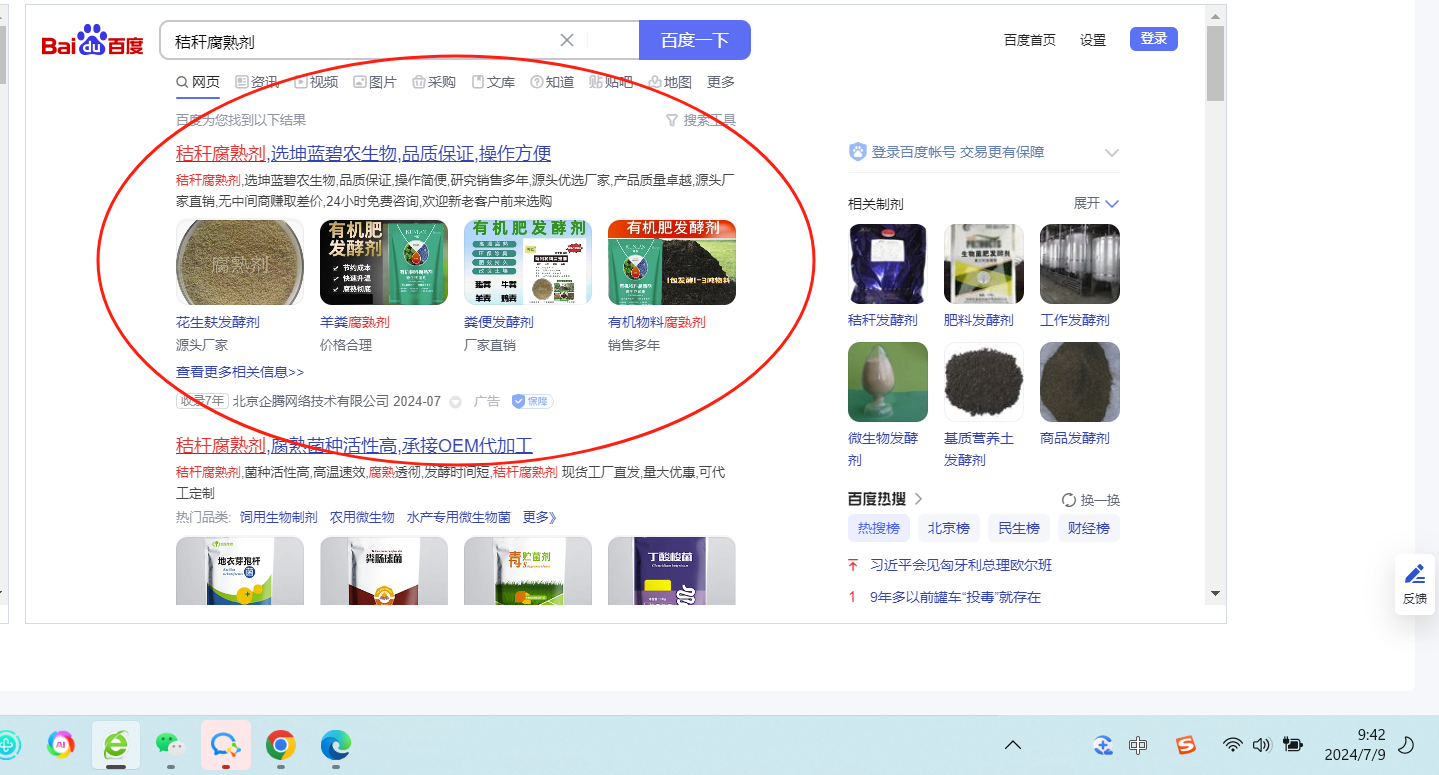Open the 羊粪腐熟剂 link
This screenshot has height=775, width=1439.
click(x=355, y=322)
